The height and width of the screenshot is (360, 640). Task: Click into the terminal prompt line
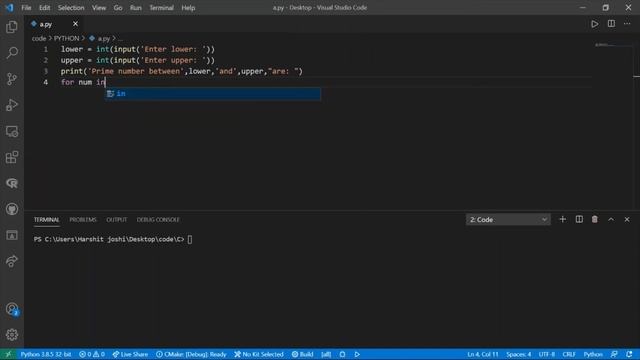pos(113,239)
